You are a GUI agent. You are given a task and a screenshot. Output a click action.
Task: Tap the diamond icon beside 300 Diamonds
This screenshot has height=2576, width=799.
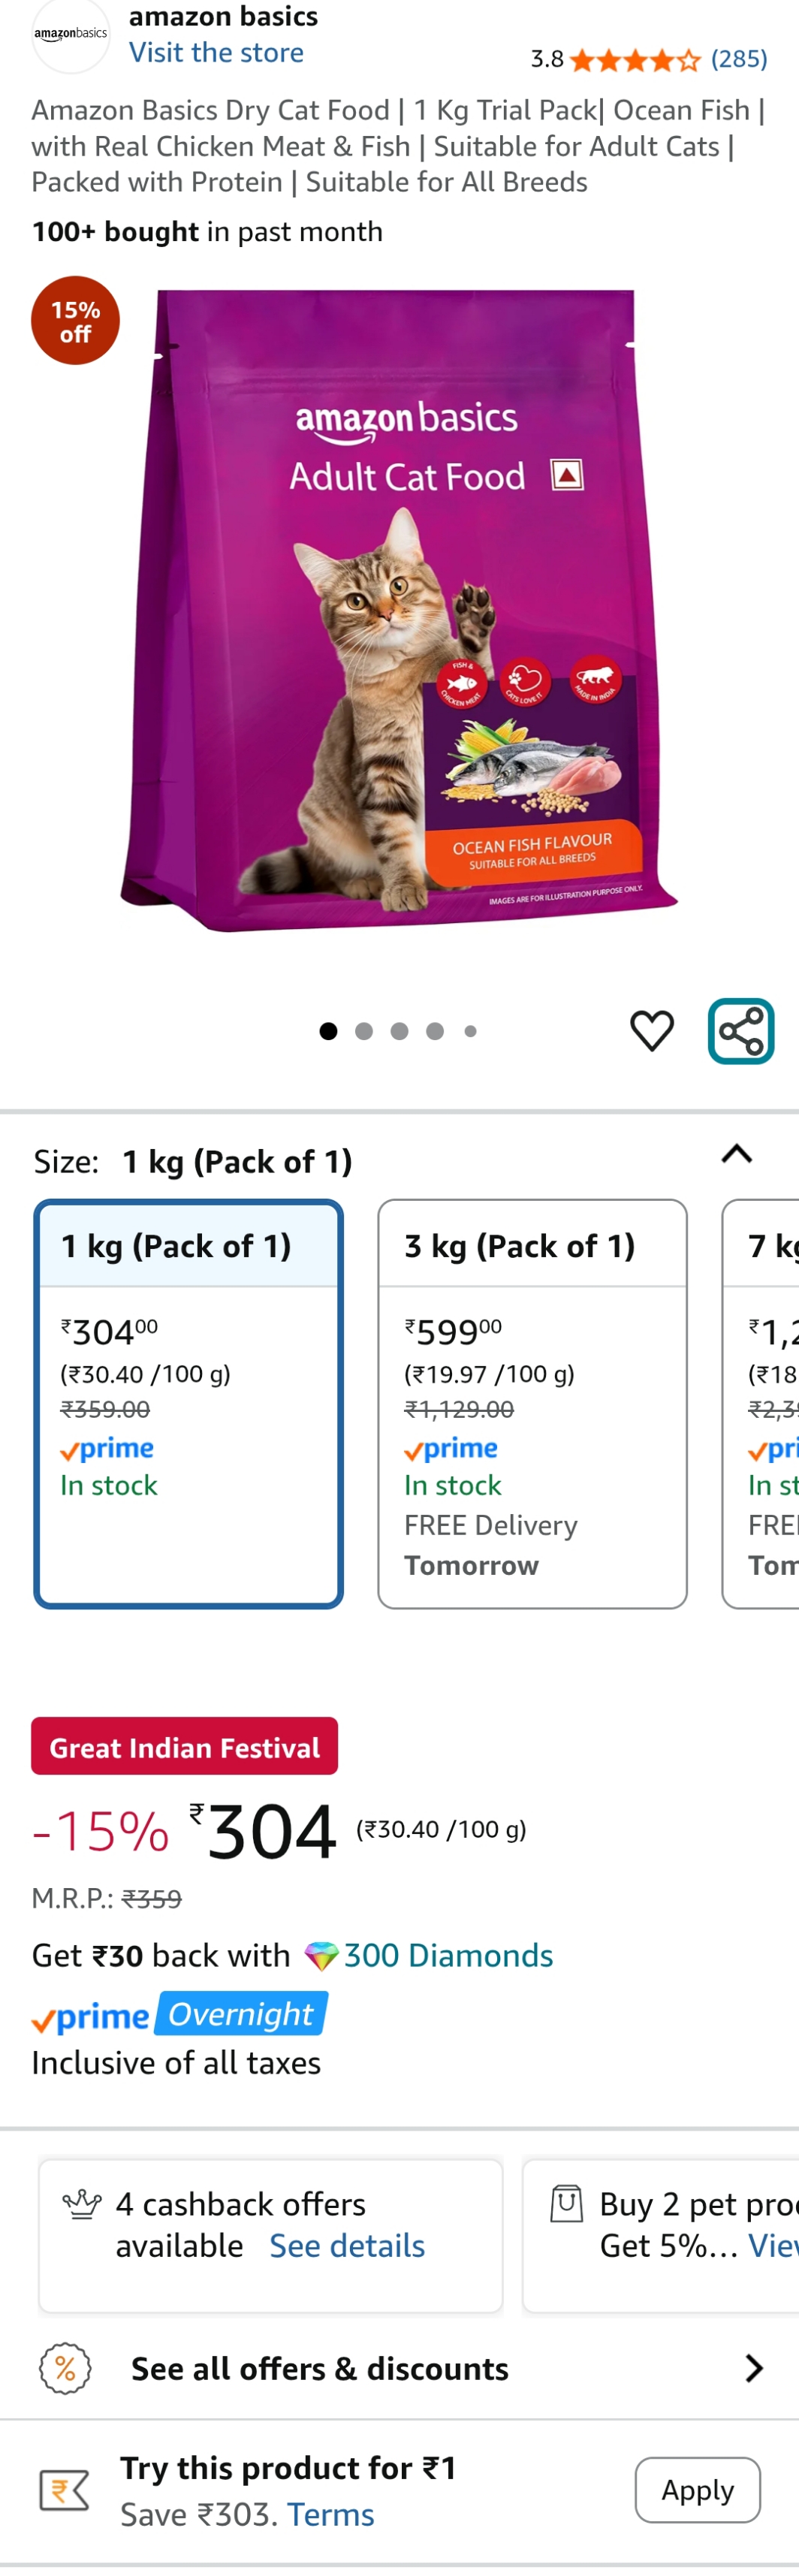pyautogui.click(x=321, y=1956)
